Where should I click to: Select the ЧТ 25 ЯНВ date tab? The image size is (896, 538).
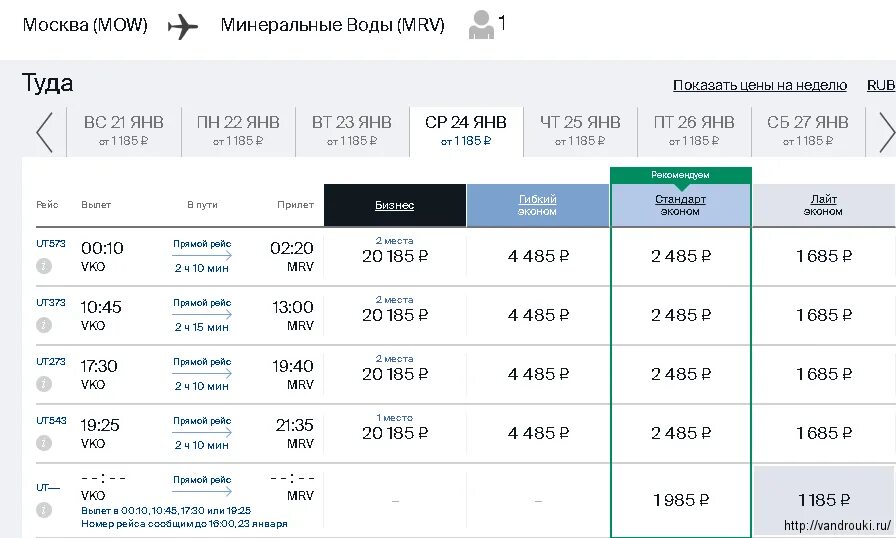pyautogui.click(x=580, y=130)
